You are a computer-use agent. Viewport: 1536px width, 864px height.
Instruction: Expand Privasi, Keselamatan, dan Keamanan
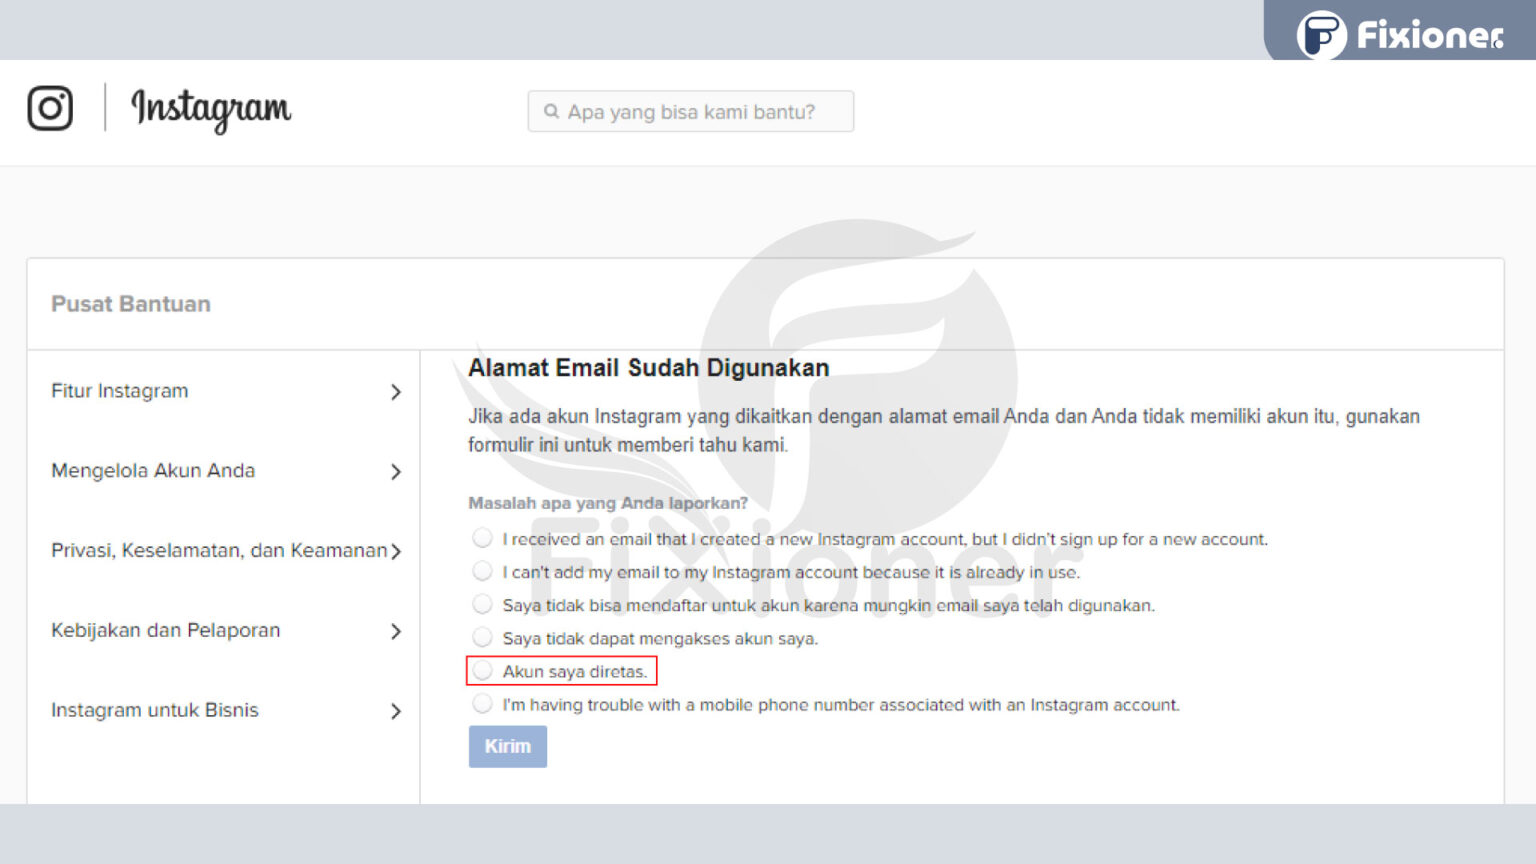pos(398,551)
